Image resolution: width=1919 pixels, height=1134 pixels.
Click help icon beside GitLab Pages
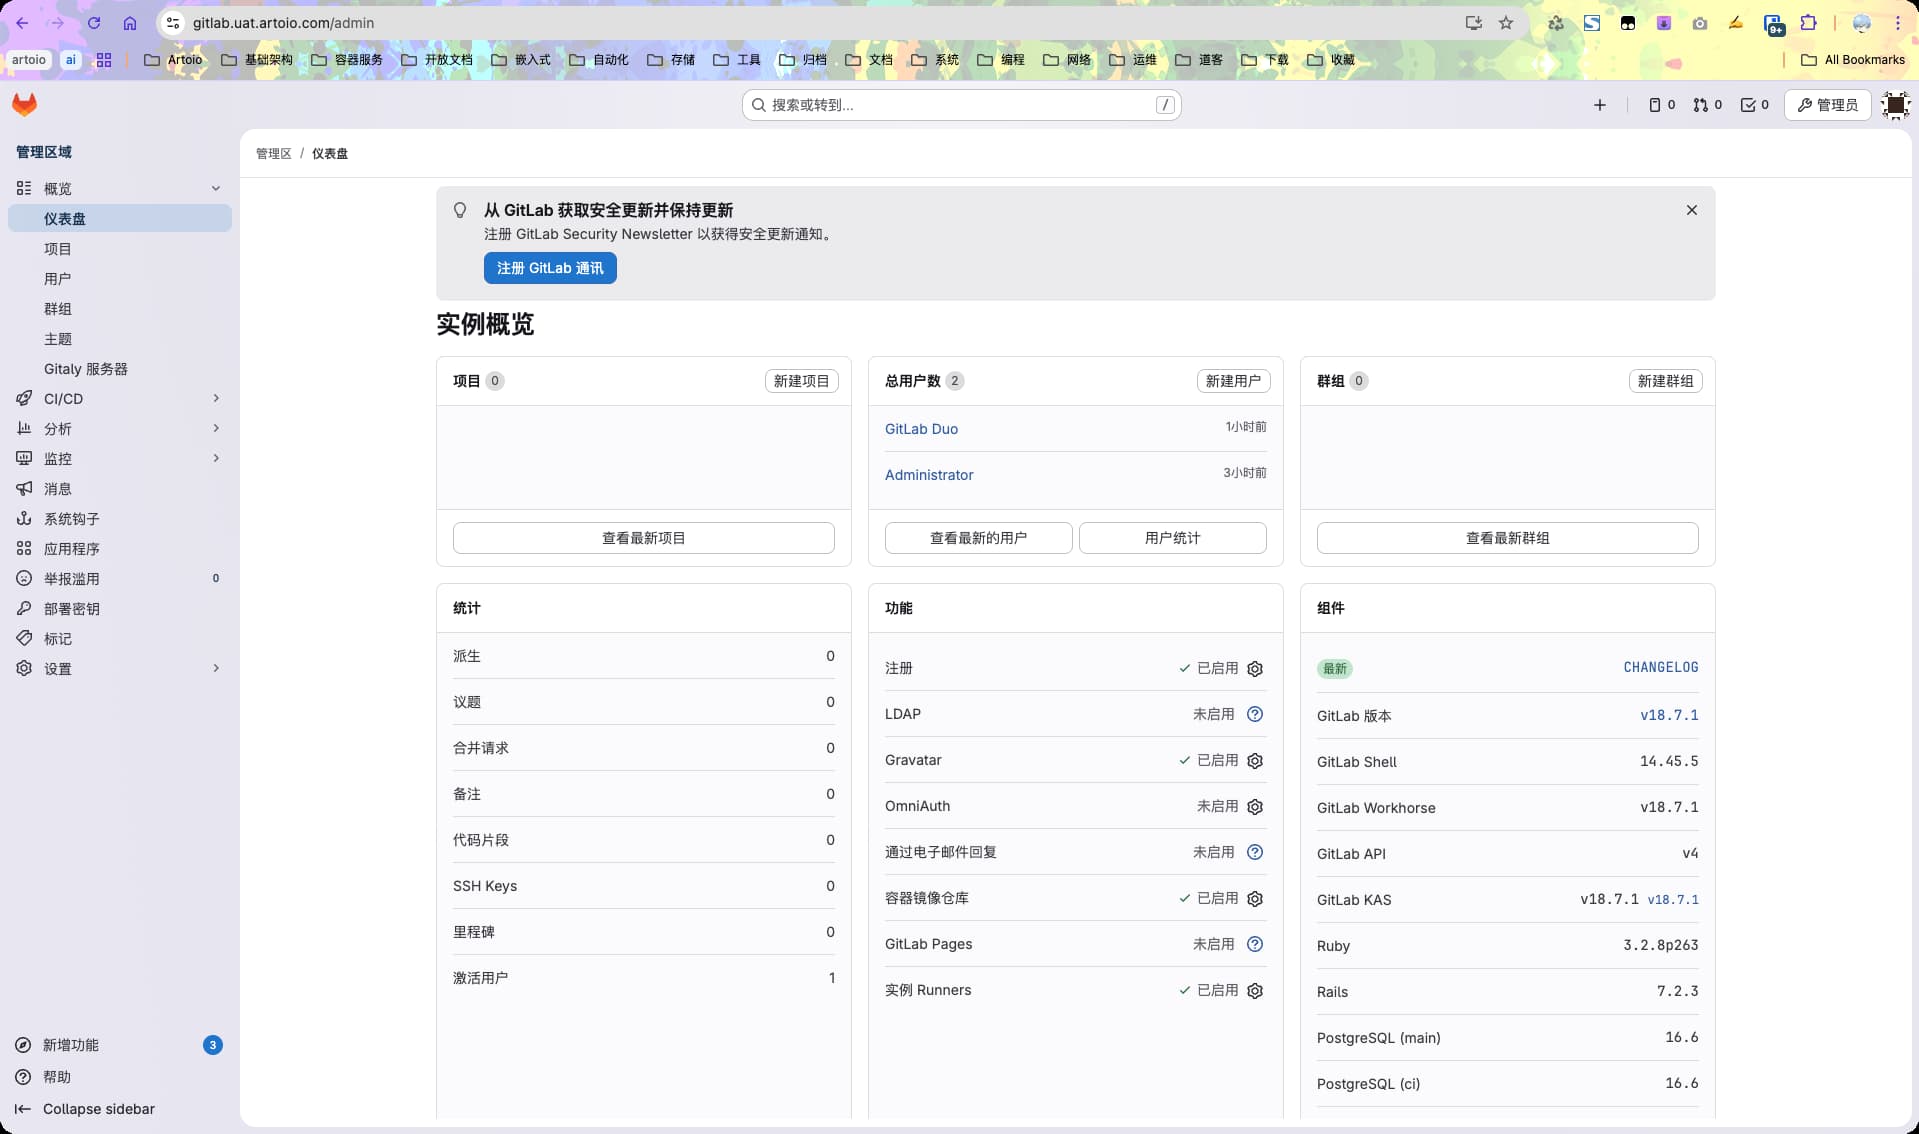pos(1255,944)
